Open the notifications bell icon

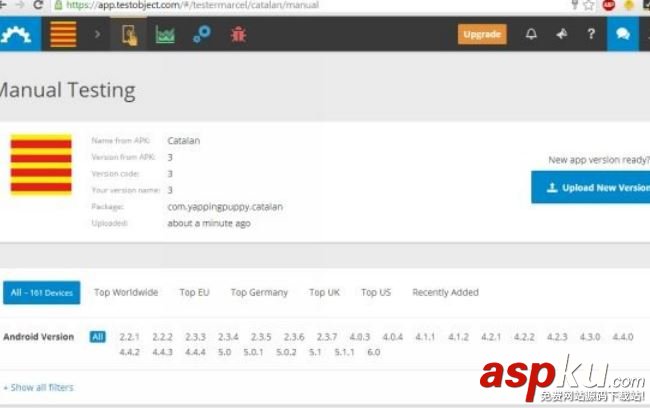coord(531,34)
